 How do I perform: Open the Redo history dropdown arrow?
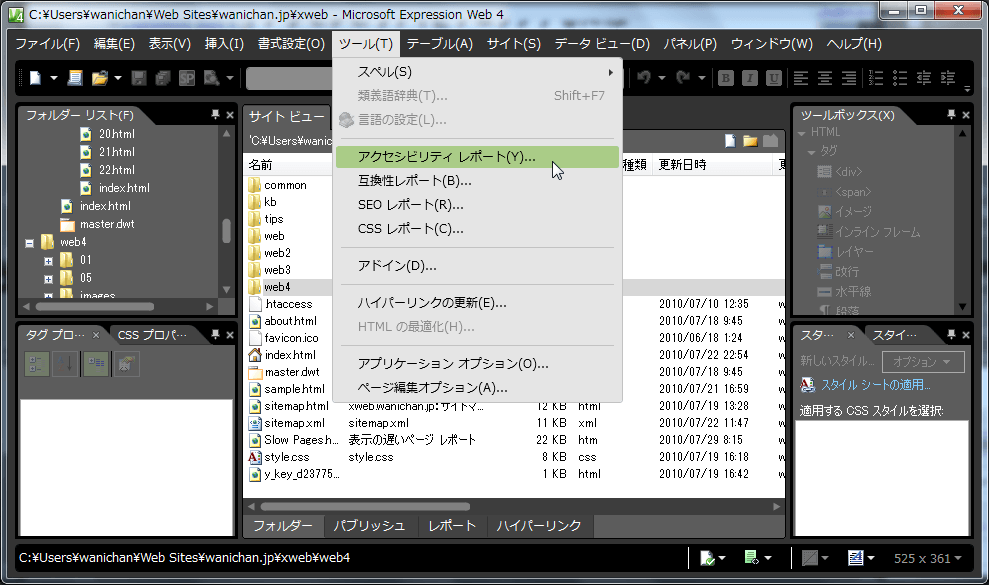pos(701,78)
